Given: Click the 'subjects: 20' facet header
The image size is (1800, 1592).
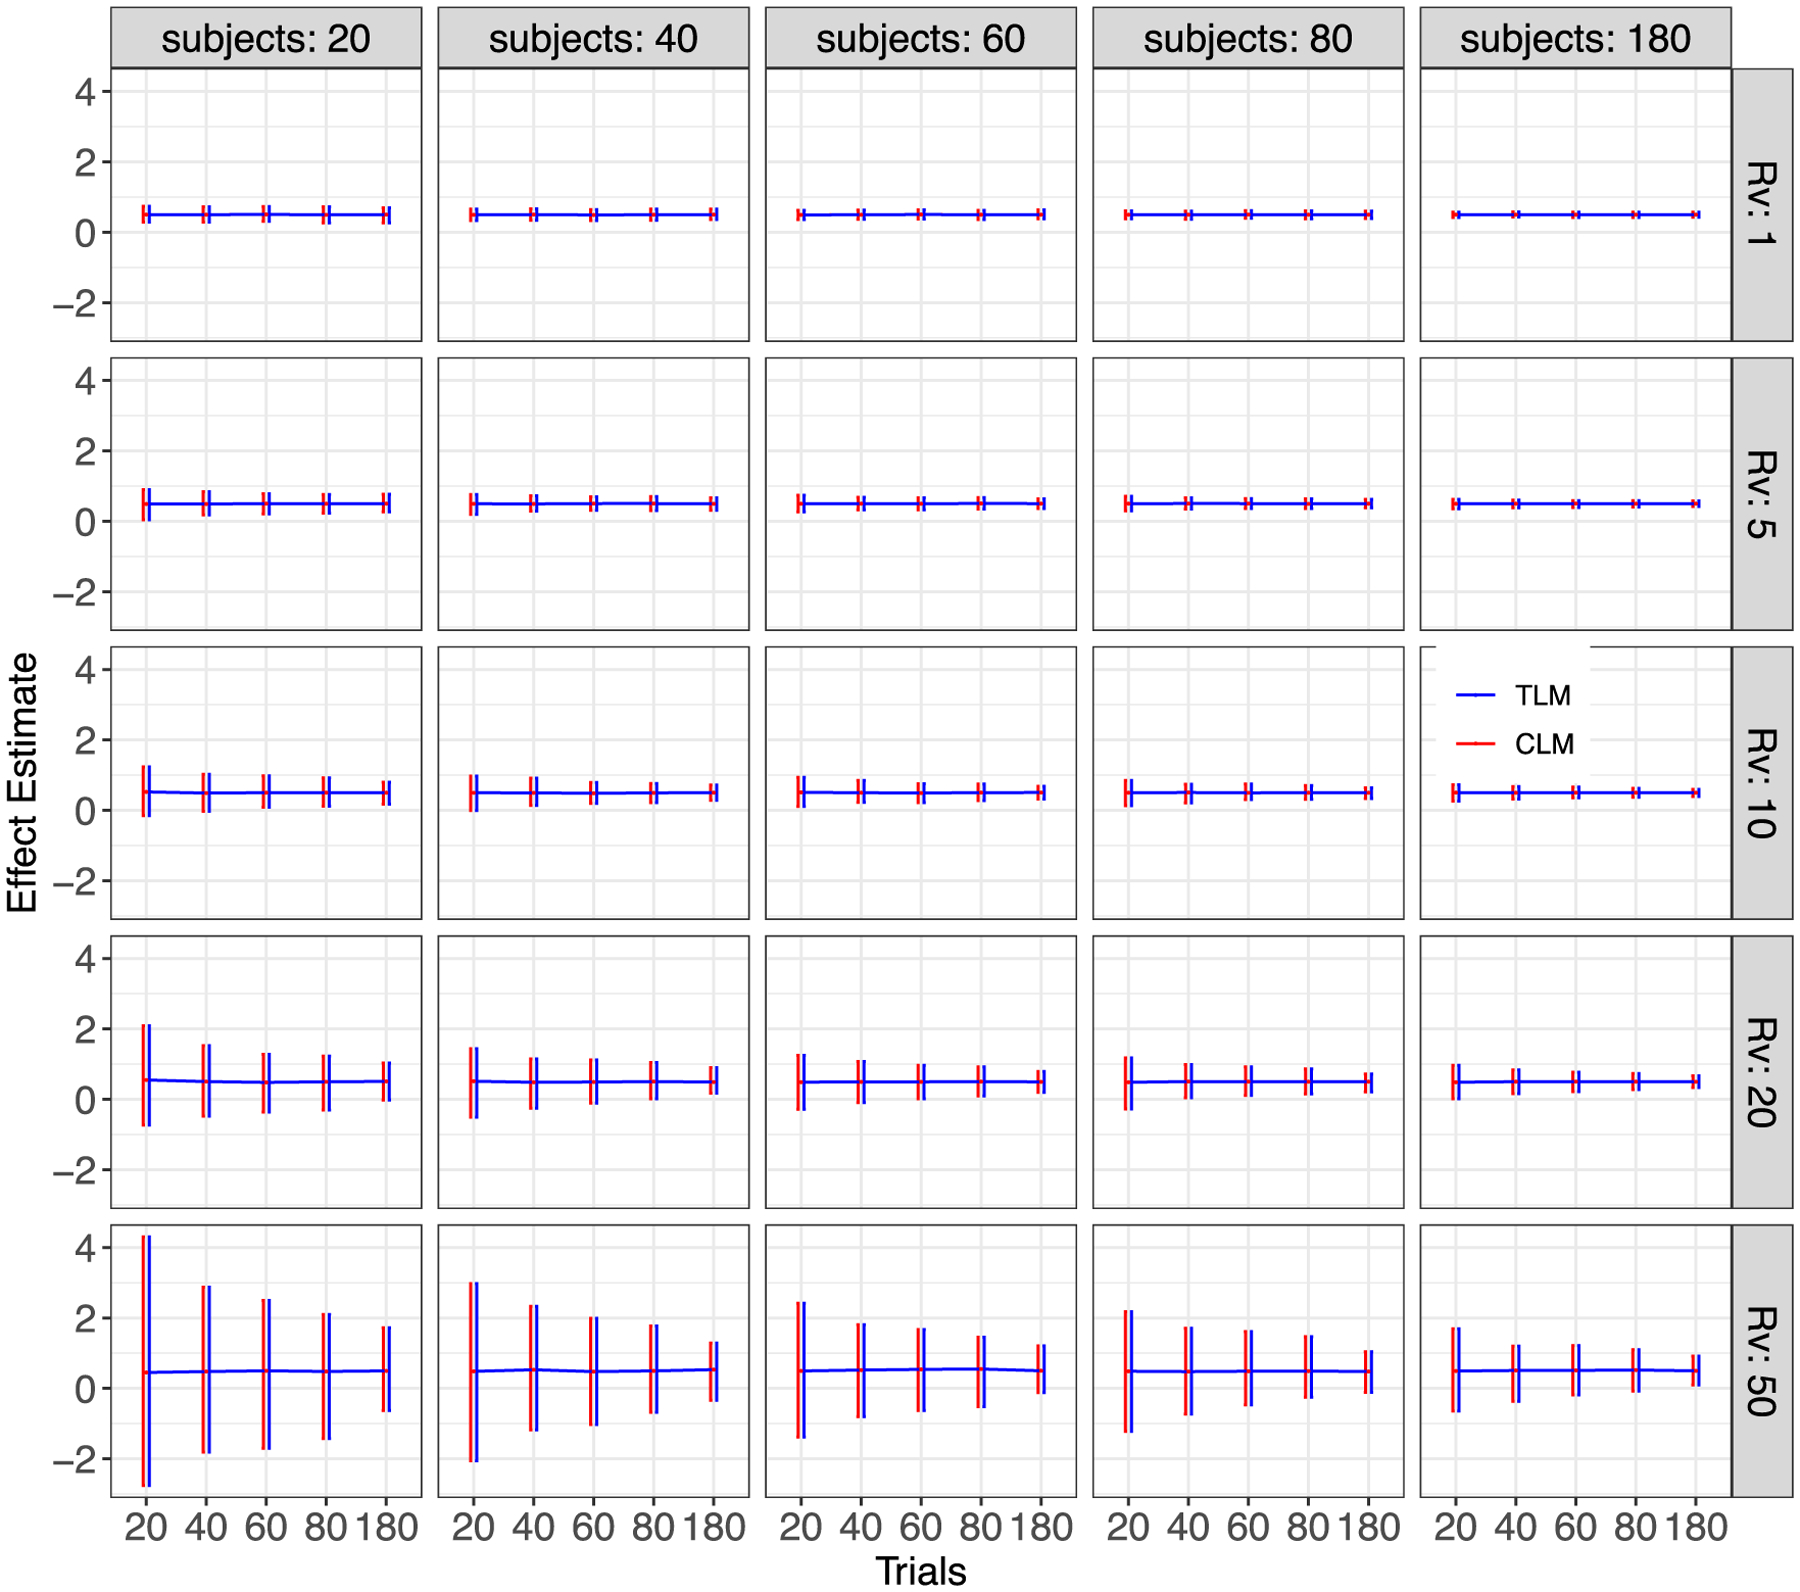Looking at the screenshot, I should pos(266,38).
